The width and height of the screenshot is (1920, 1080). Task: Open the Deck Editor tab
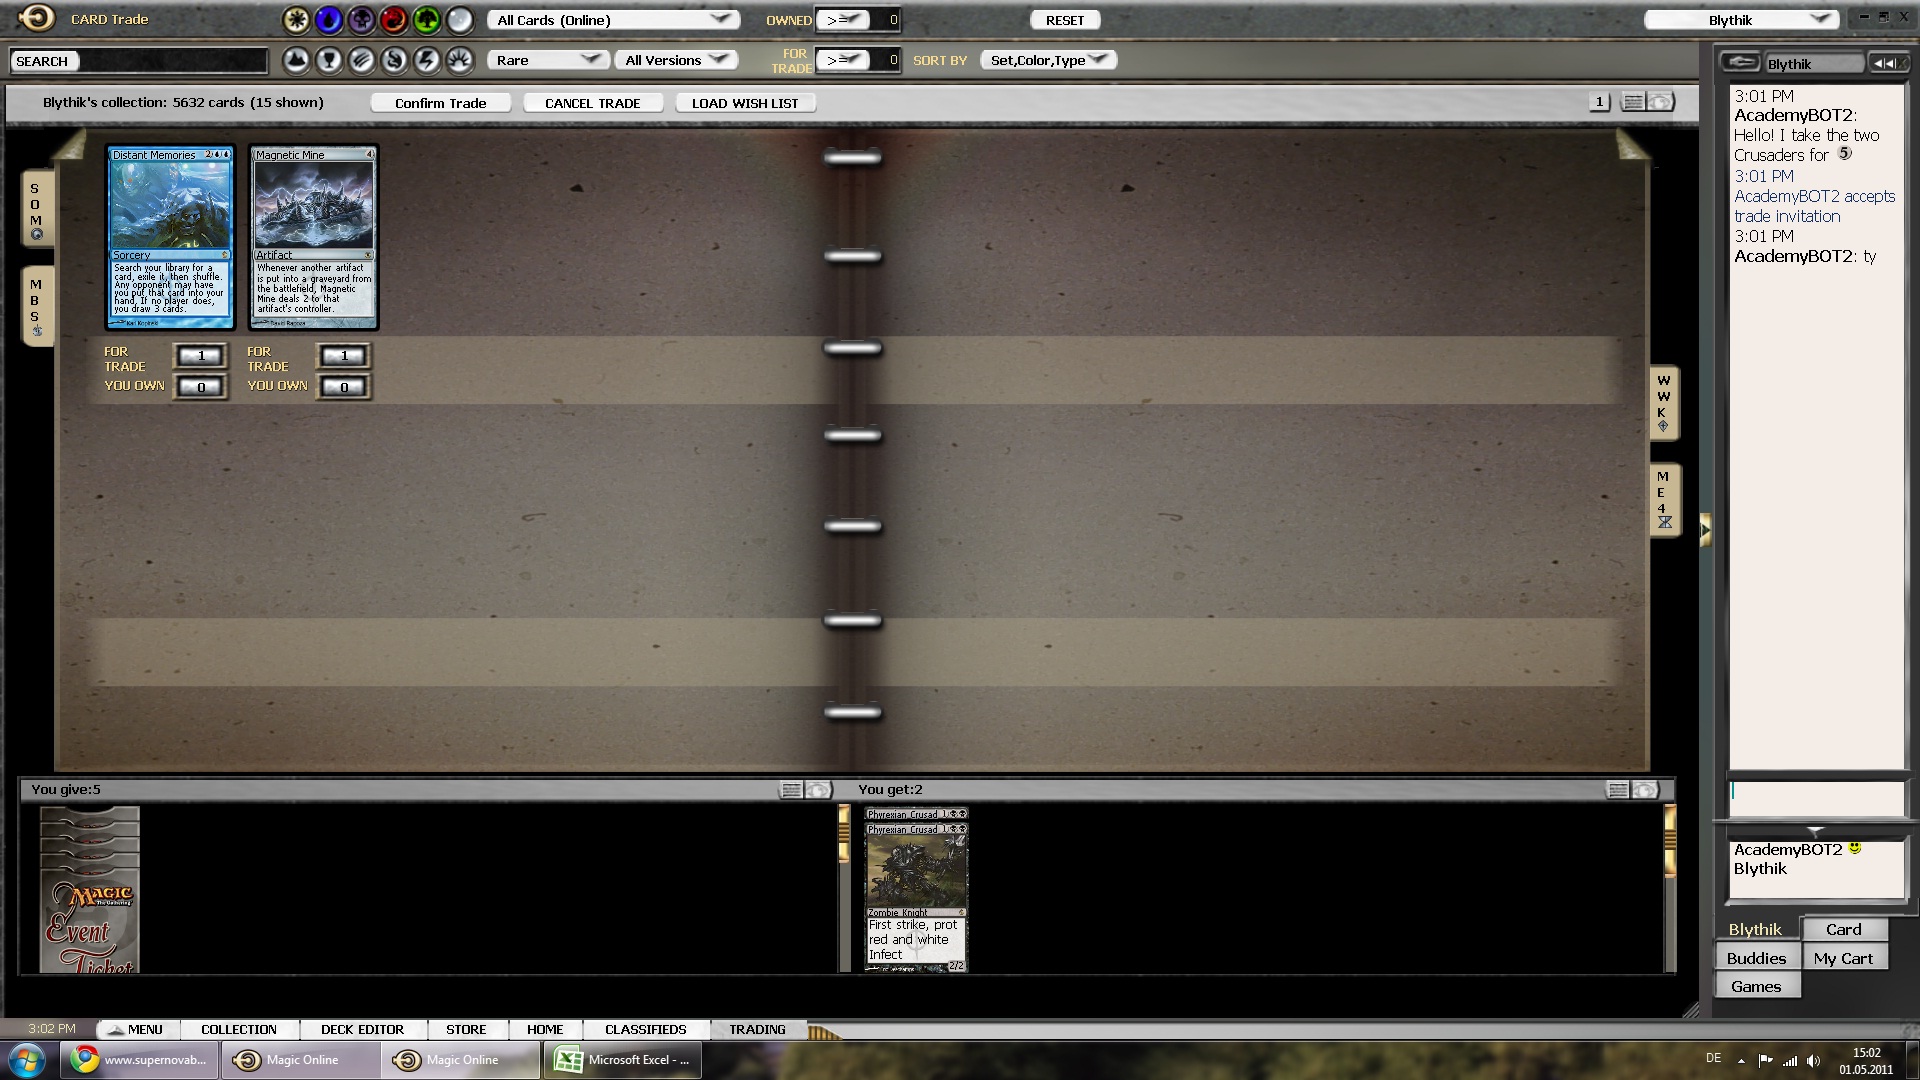362,1029
